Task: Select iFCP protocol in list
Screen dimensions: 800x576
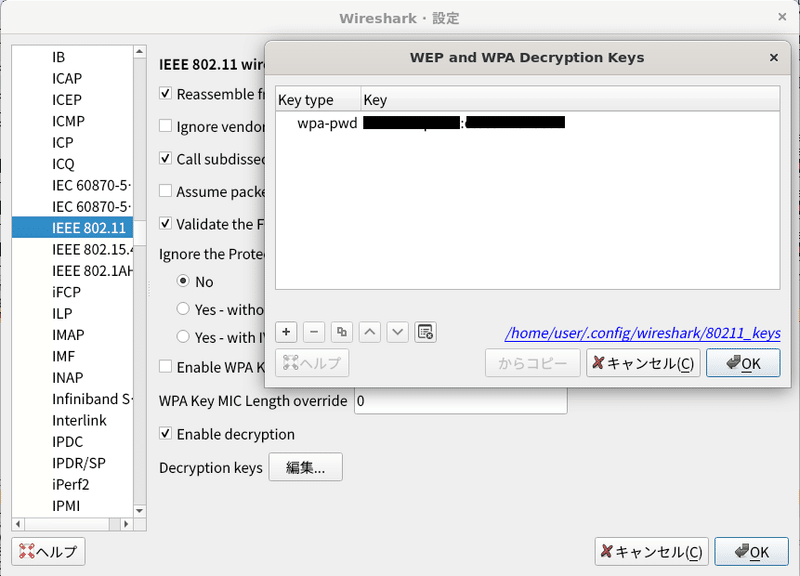Action: pos(72,292)
